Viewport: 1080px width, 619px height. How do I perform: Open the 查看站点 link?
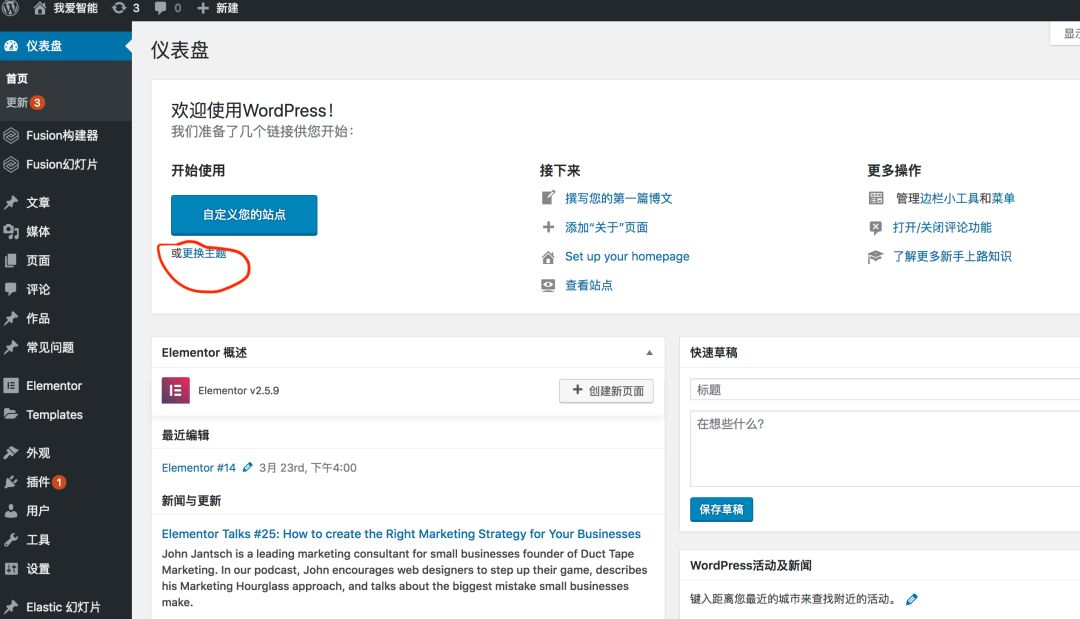[x=588, y=285]
